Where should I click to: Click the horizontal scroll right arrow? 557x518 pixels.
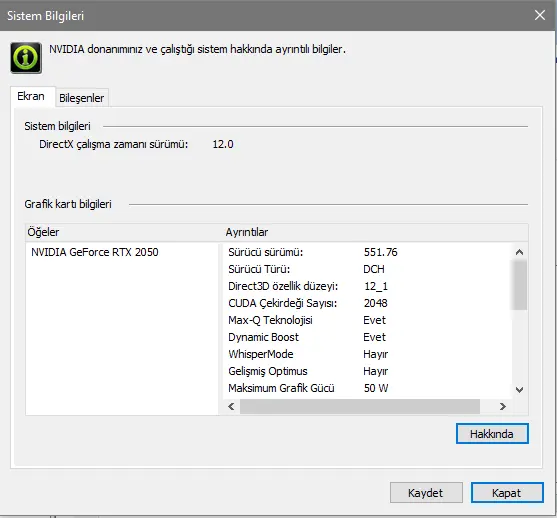point(503,406)
